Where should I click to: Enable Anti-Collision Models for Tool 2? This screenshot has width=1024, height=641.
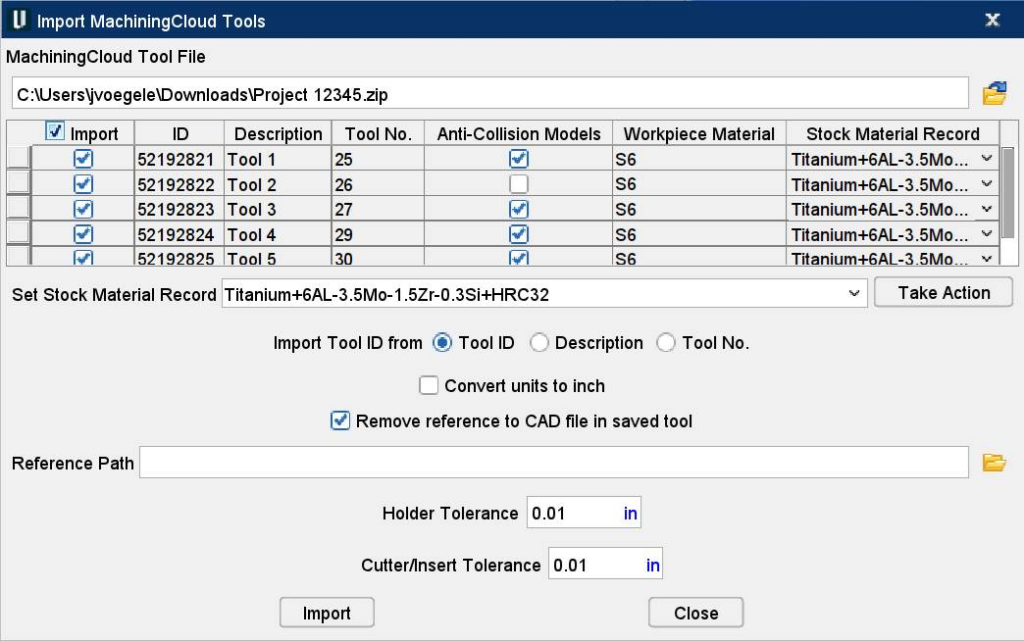point(519,184)
